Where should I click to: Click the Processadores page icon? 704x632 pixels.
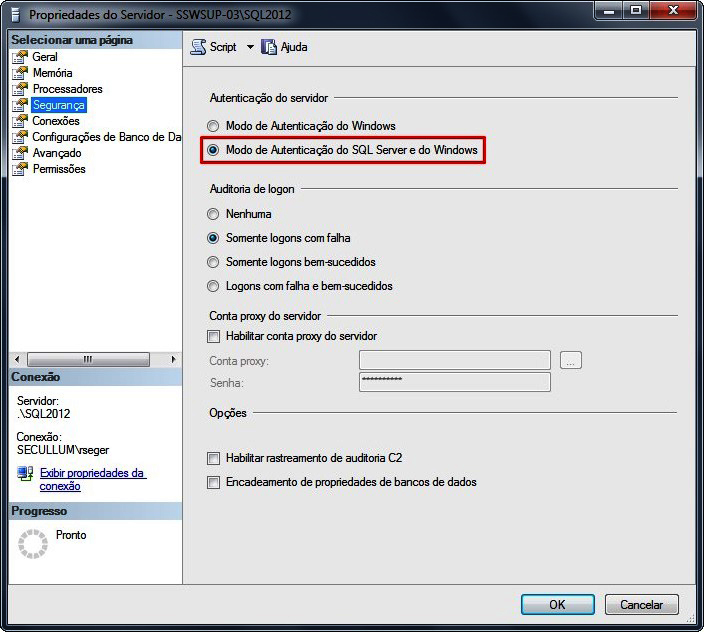[20, 89]
